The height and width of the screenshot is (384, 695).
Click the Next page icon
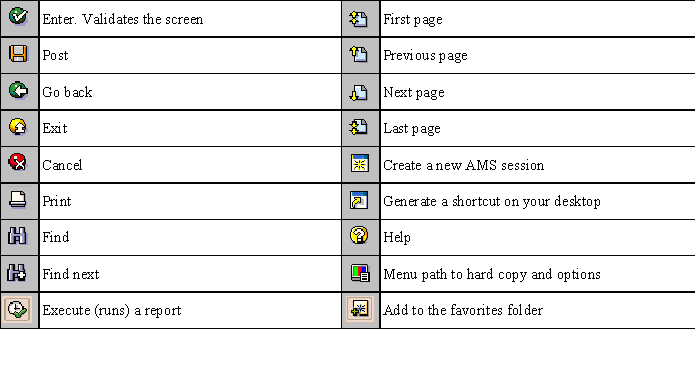[359, 92]
